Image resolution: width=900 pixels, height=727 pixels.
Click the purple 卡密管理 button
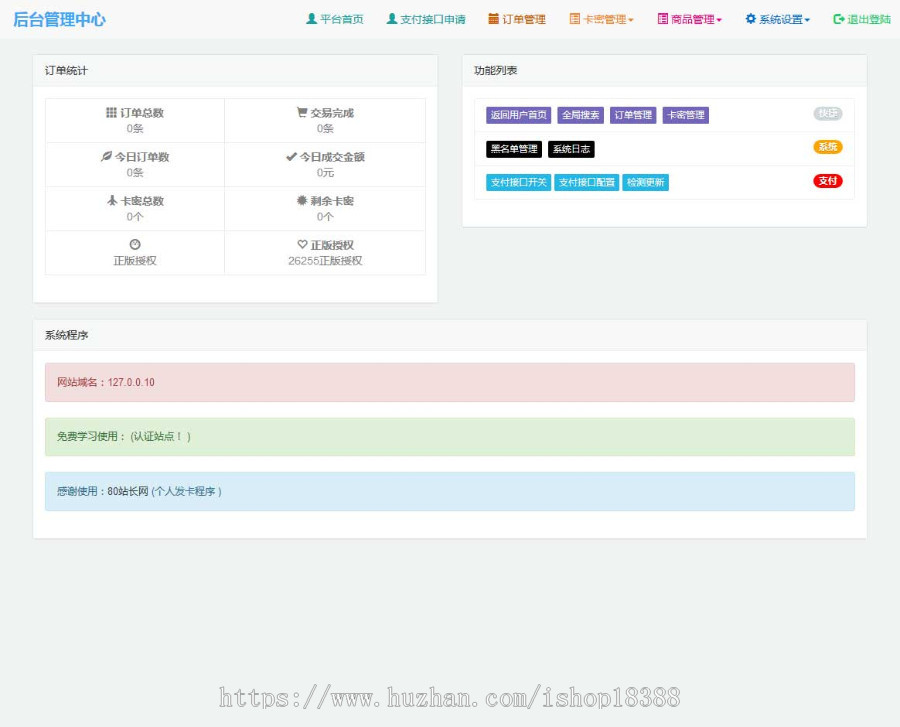click(x=686, y=115)
